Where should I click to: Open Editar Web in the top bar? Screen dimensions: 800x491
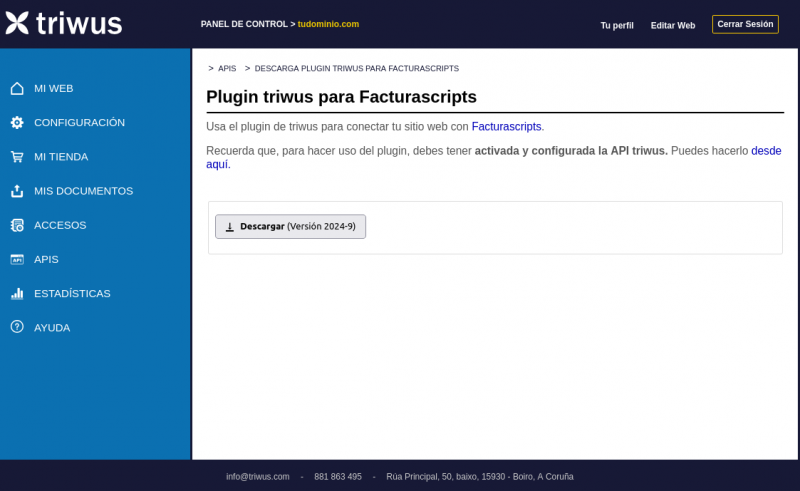(x=672, y=25)
